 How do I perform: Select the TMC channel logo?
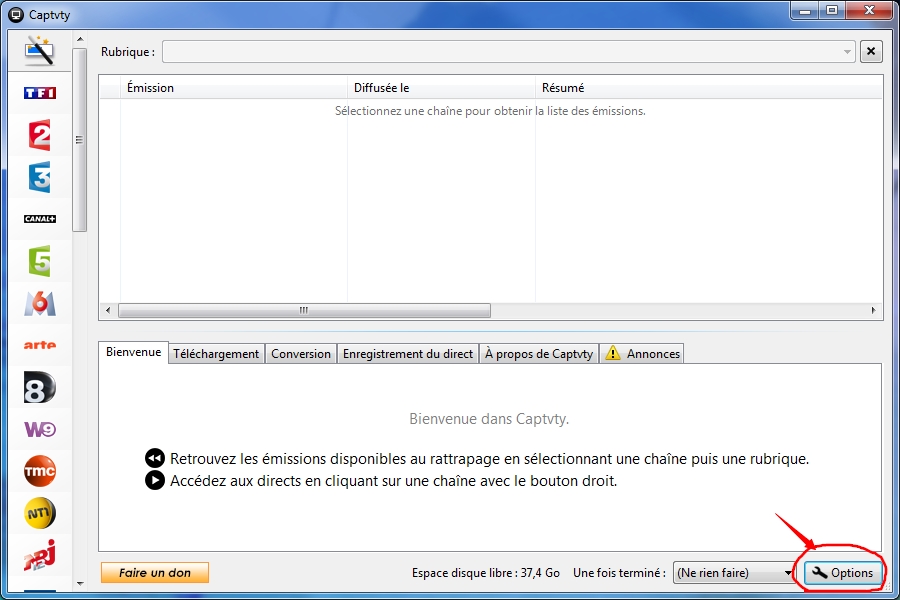40,471
